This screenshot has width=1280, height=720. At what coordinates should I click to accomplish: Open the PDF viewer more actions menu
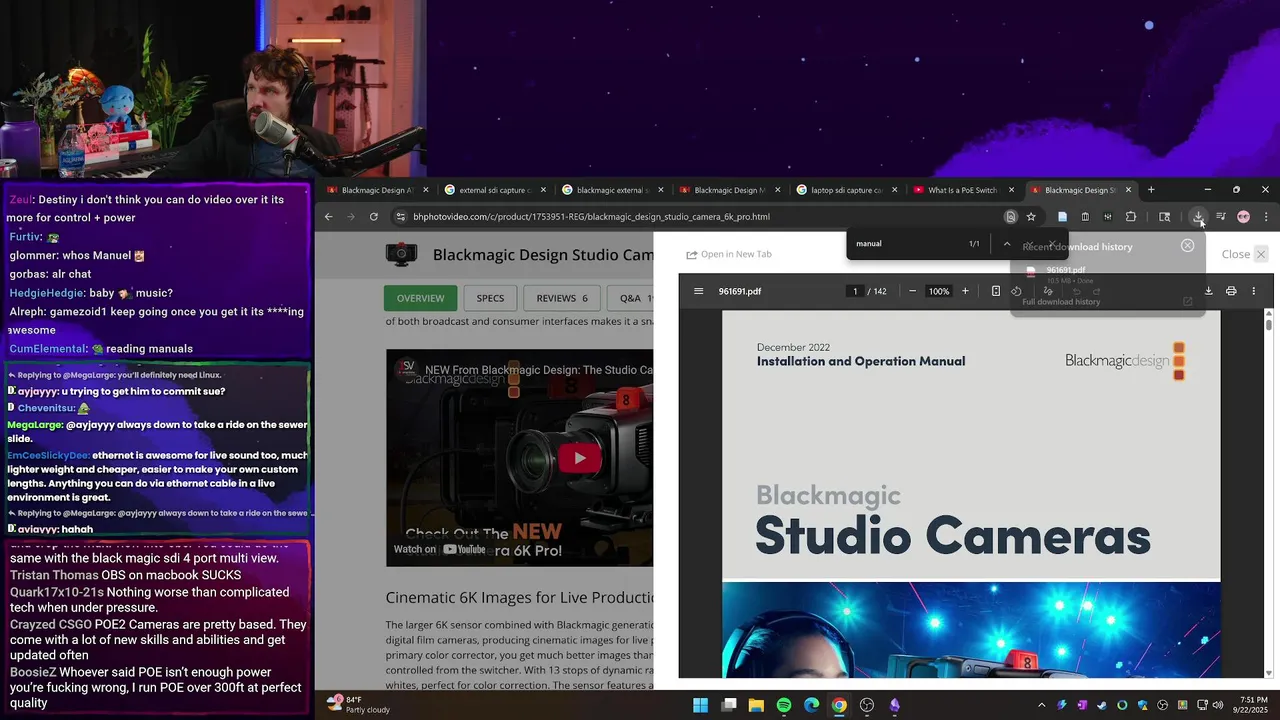click(1253, 291)
